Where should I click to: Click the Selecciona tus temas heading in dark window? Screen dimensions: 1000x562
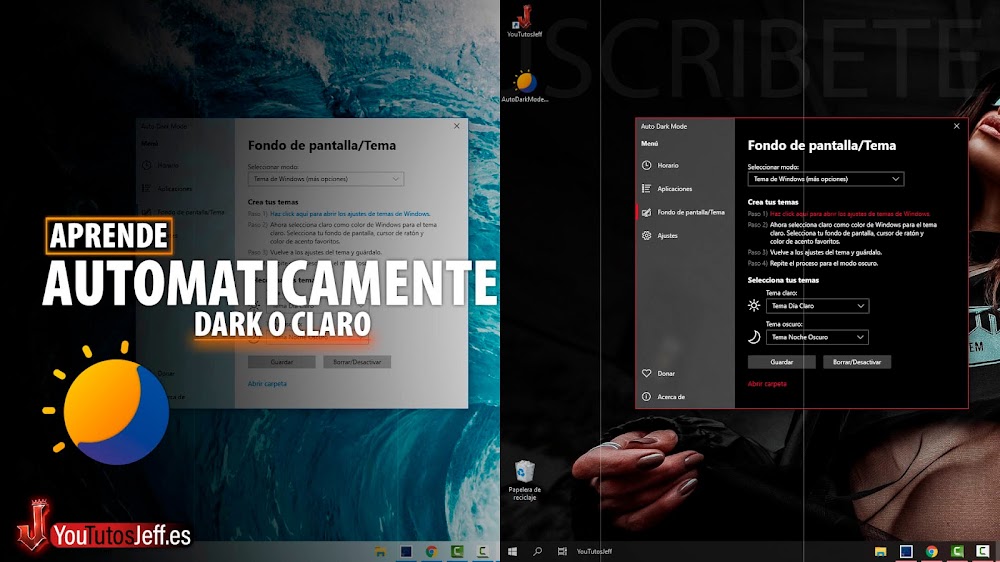click(x=783, y=280)
